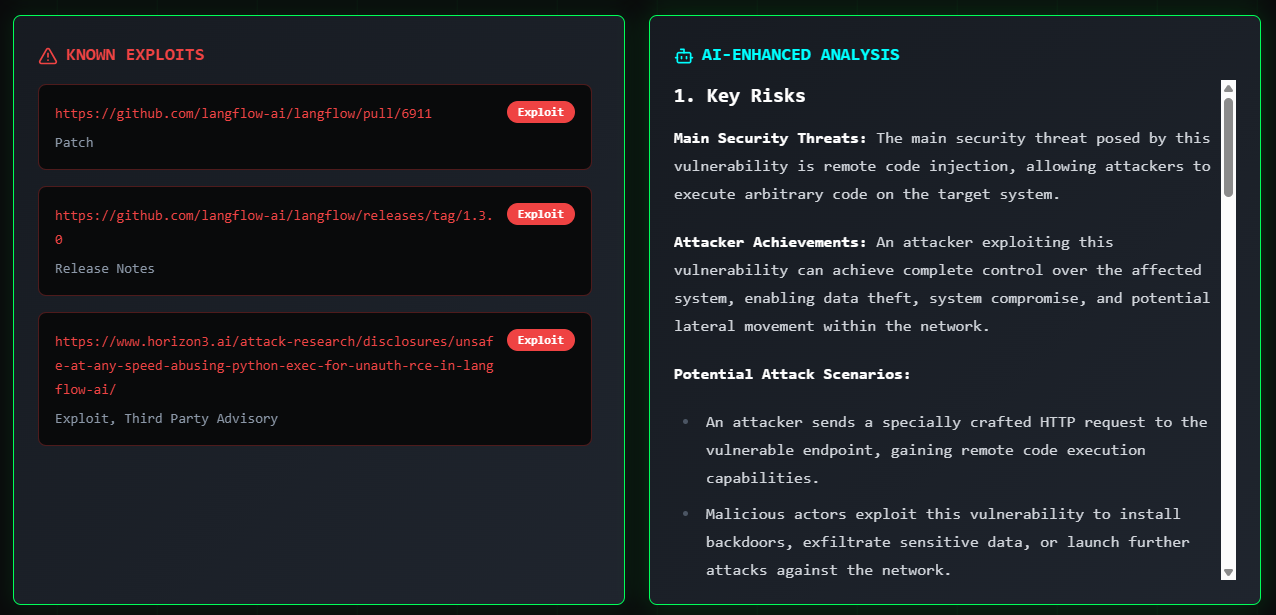Click the "Exploit, Third Party Advisory" label
The width and height of the screenshot is (1276, 615).
(166, 419)
